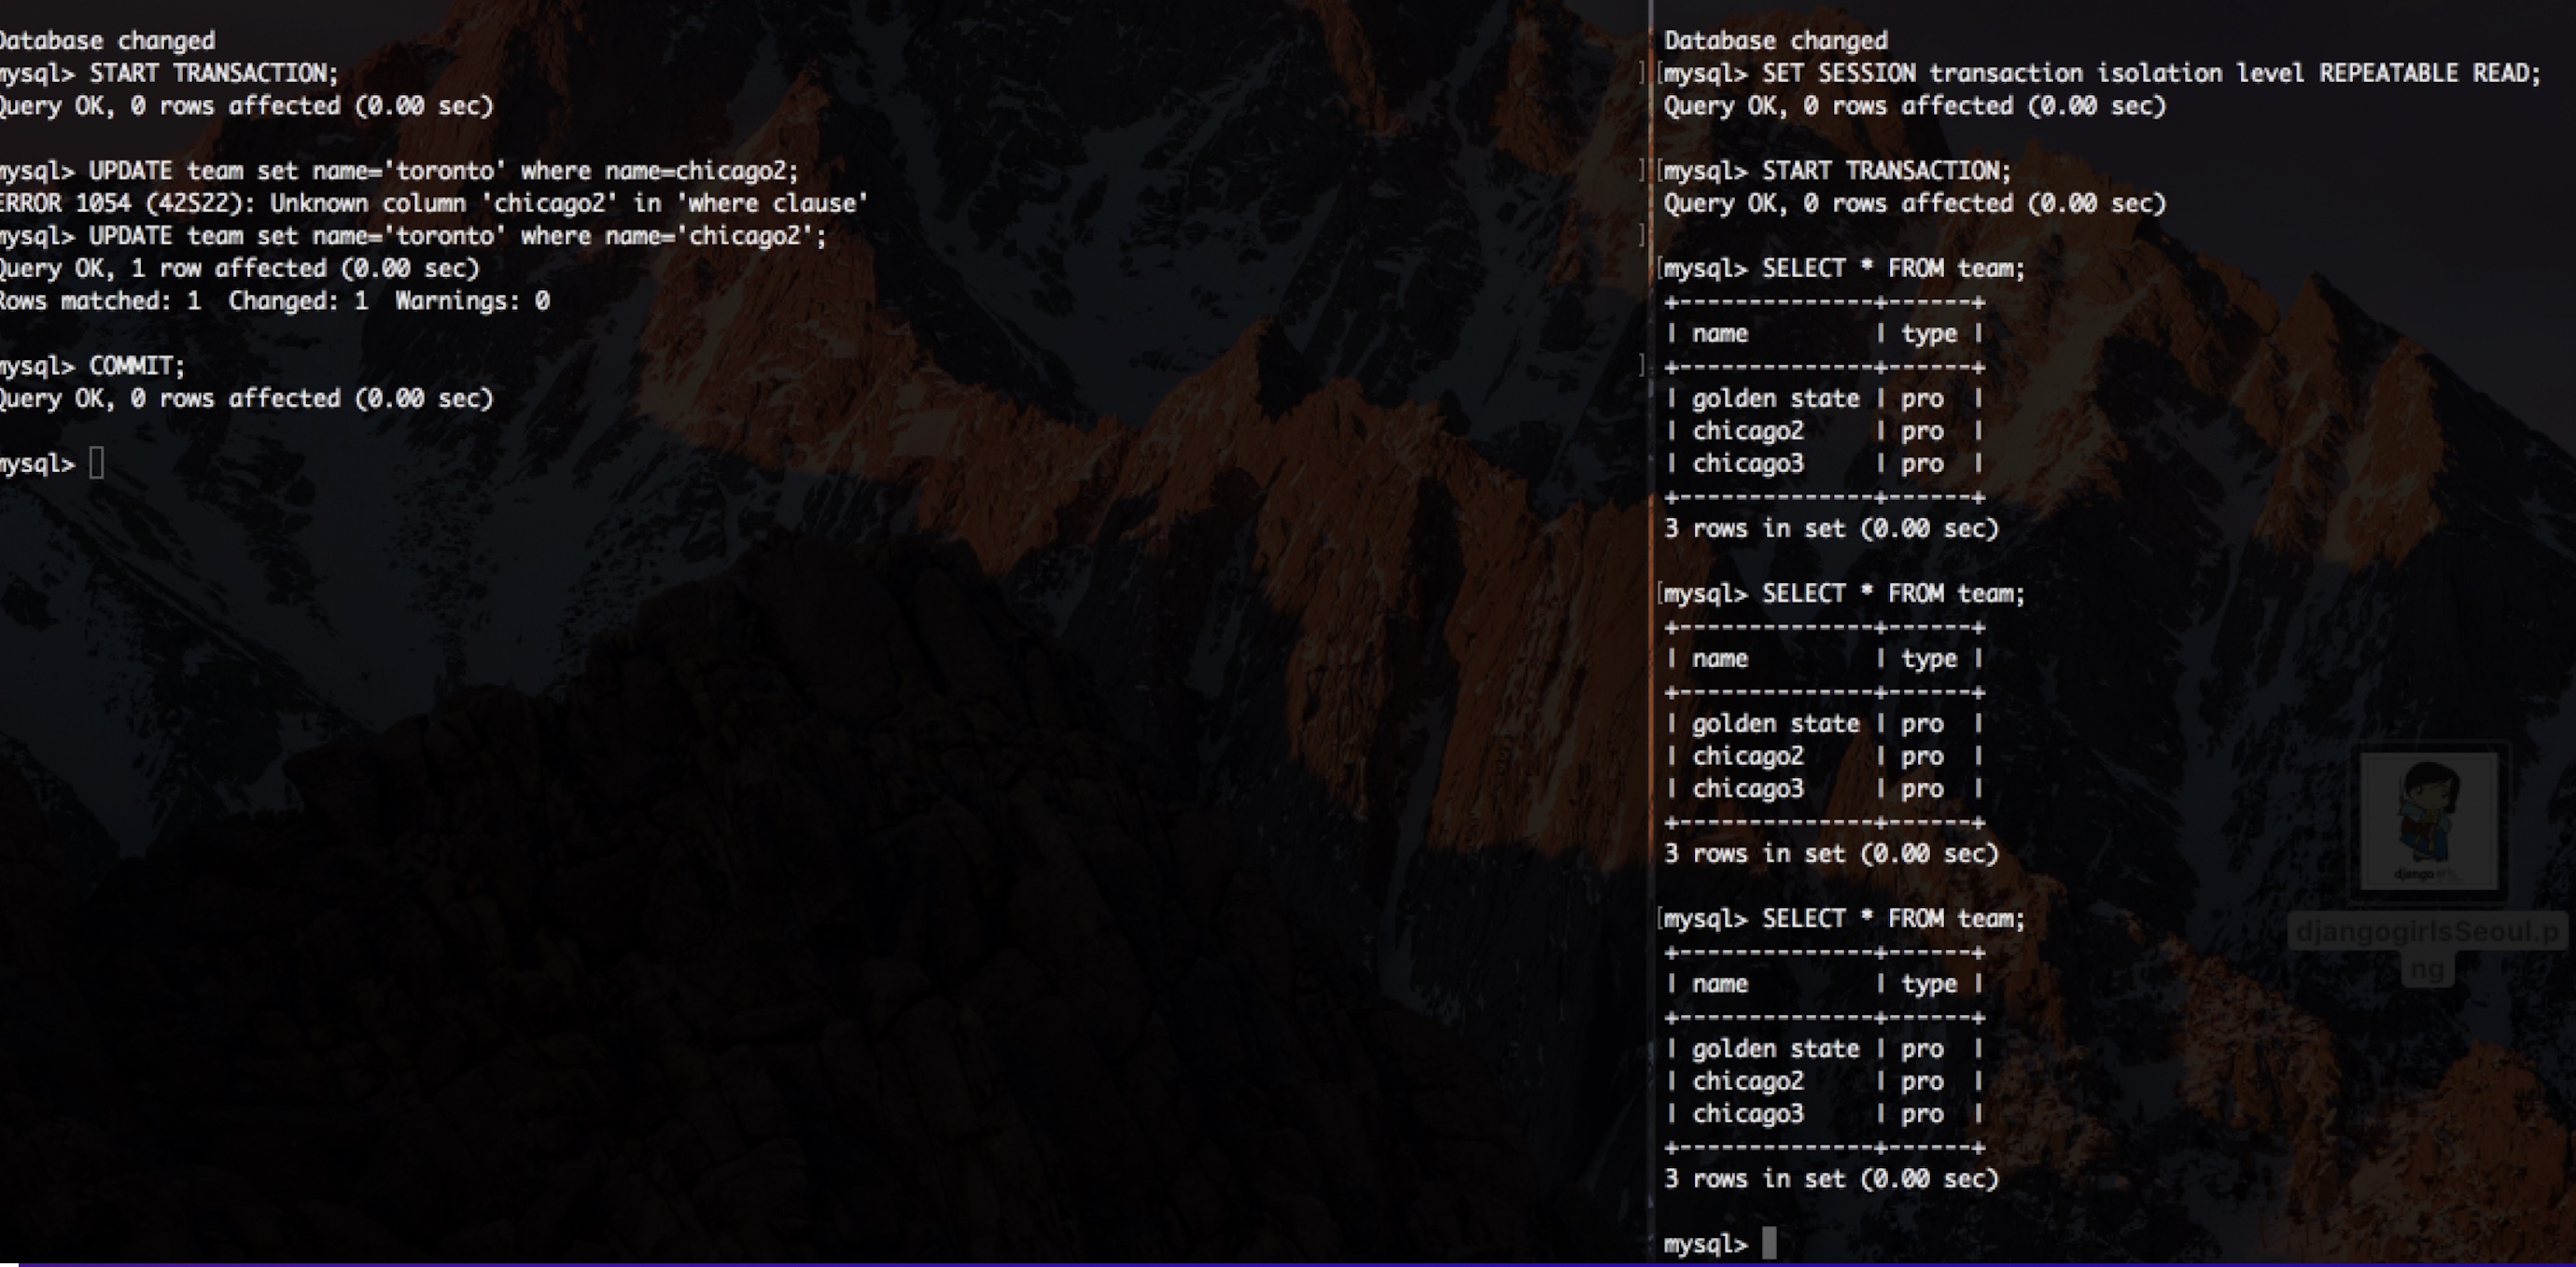The height and width of the screenshot is (1267, 2576).
Task: Click the ERROR 1054 unknown column message
Action: (x=434, y=204)
